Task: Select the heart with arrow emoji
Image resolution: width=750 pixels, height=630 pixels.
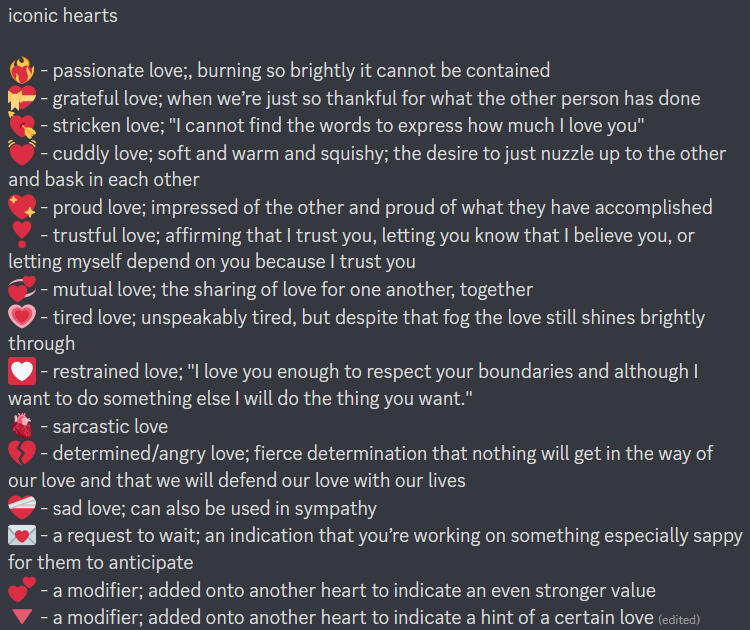Action: (x=22, y=127)
